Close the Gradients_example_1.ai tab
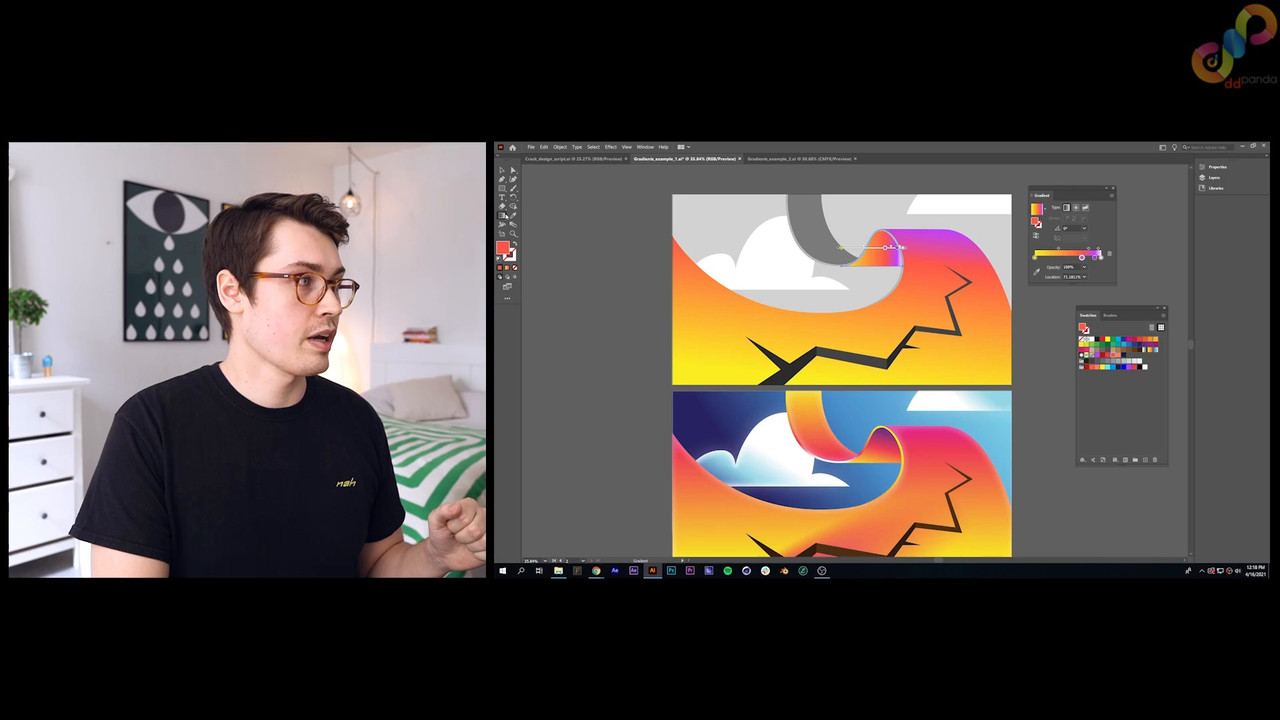 740,159
